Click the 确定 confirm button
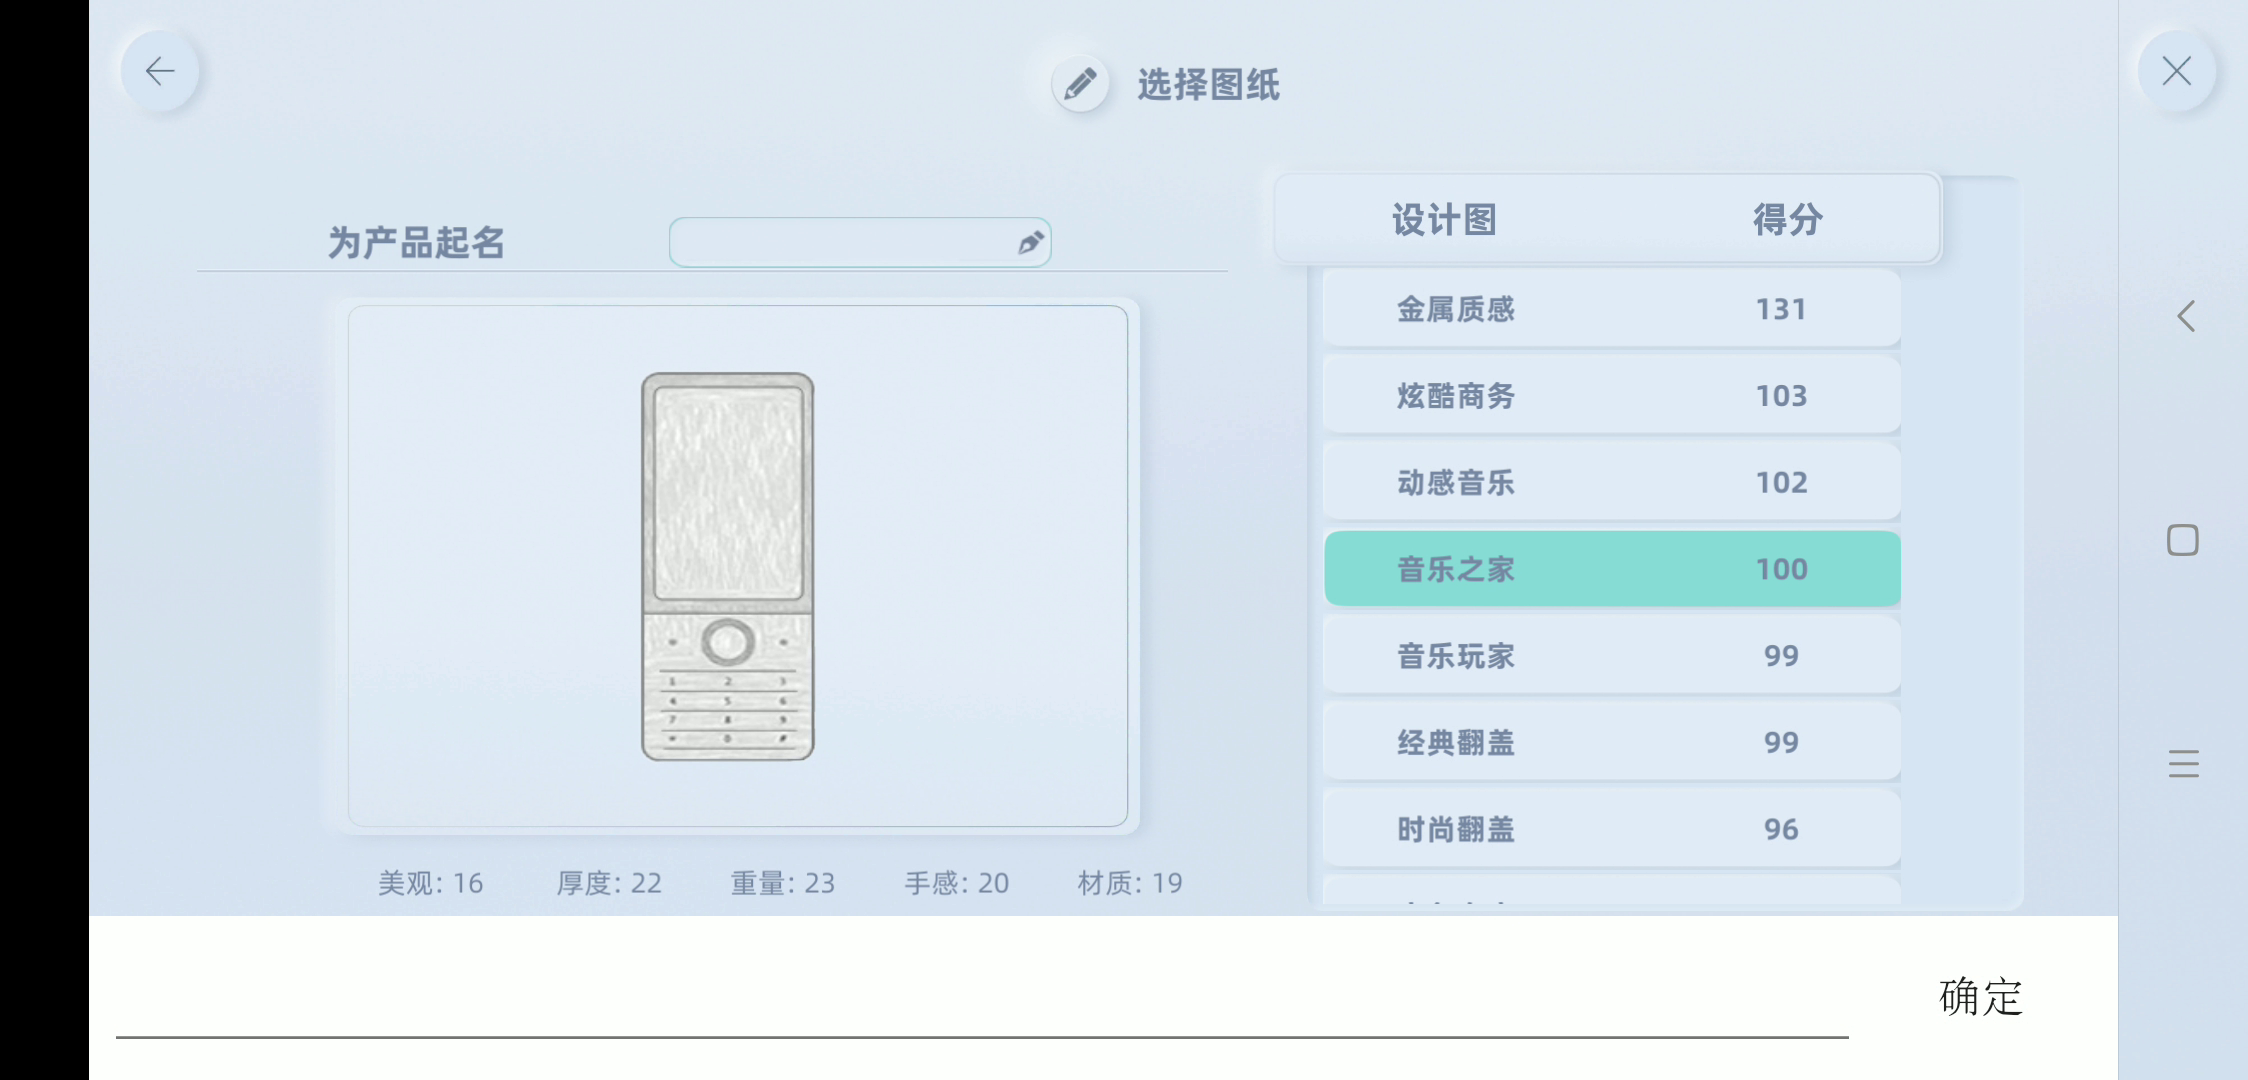Screen dimensions: 2248x1080 click(1981, 997)
